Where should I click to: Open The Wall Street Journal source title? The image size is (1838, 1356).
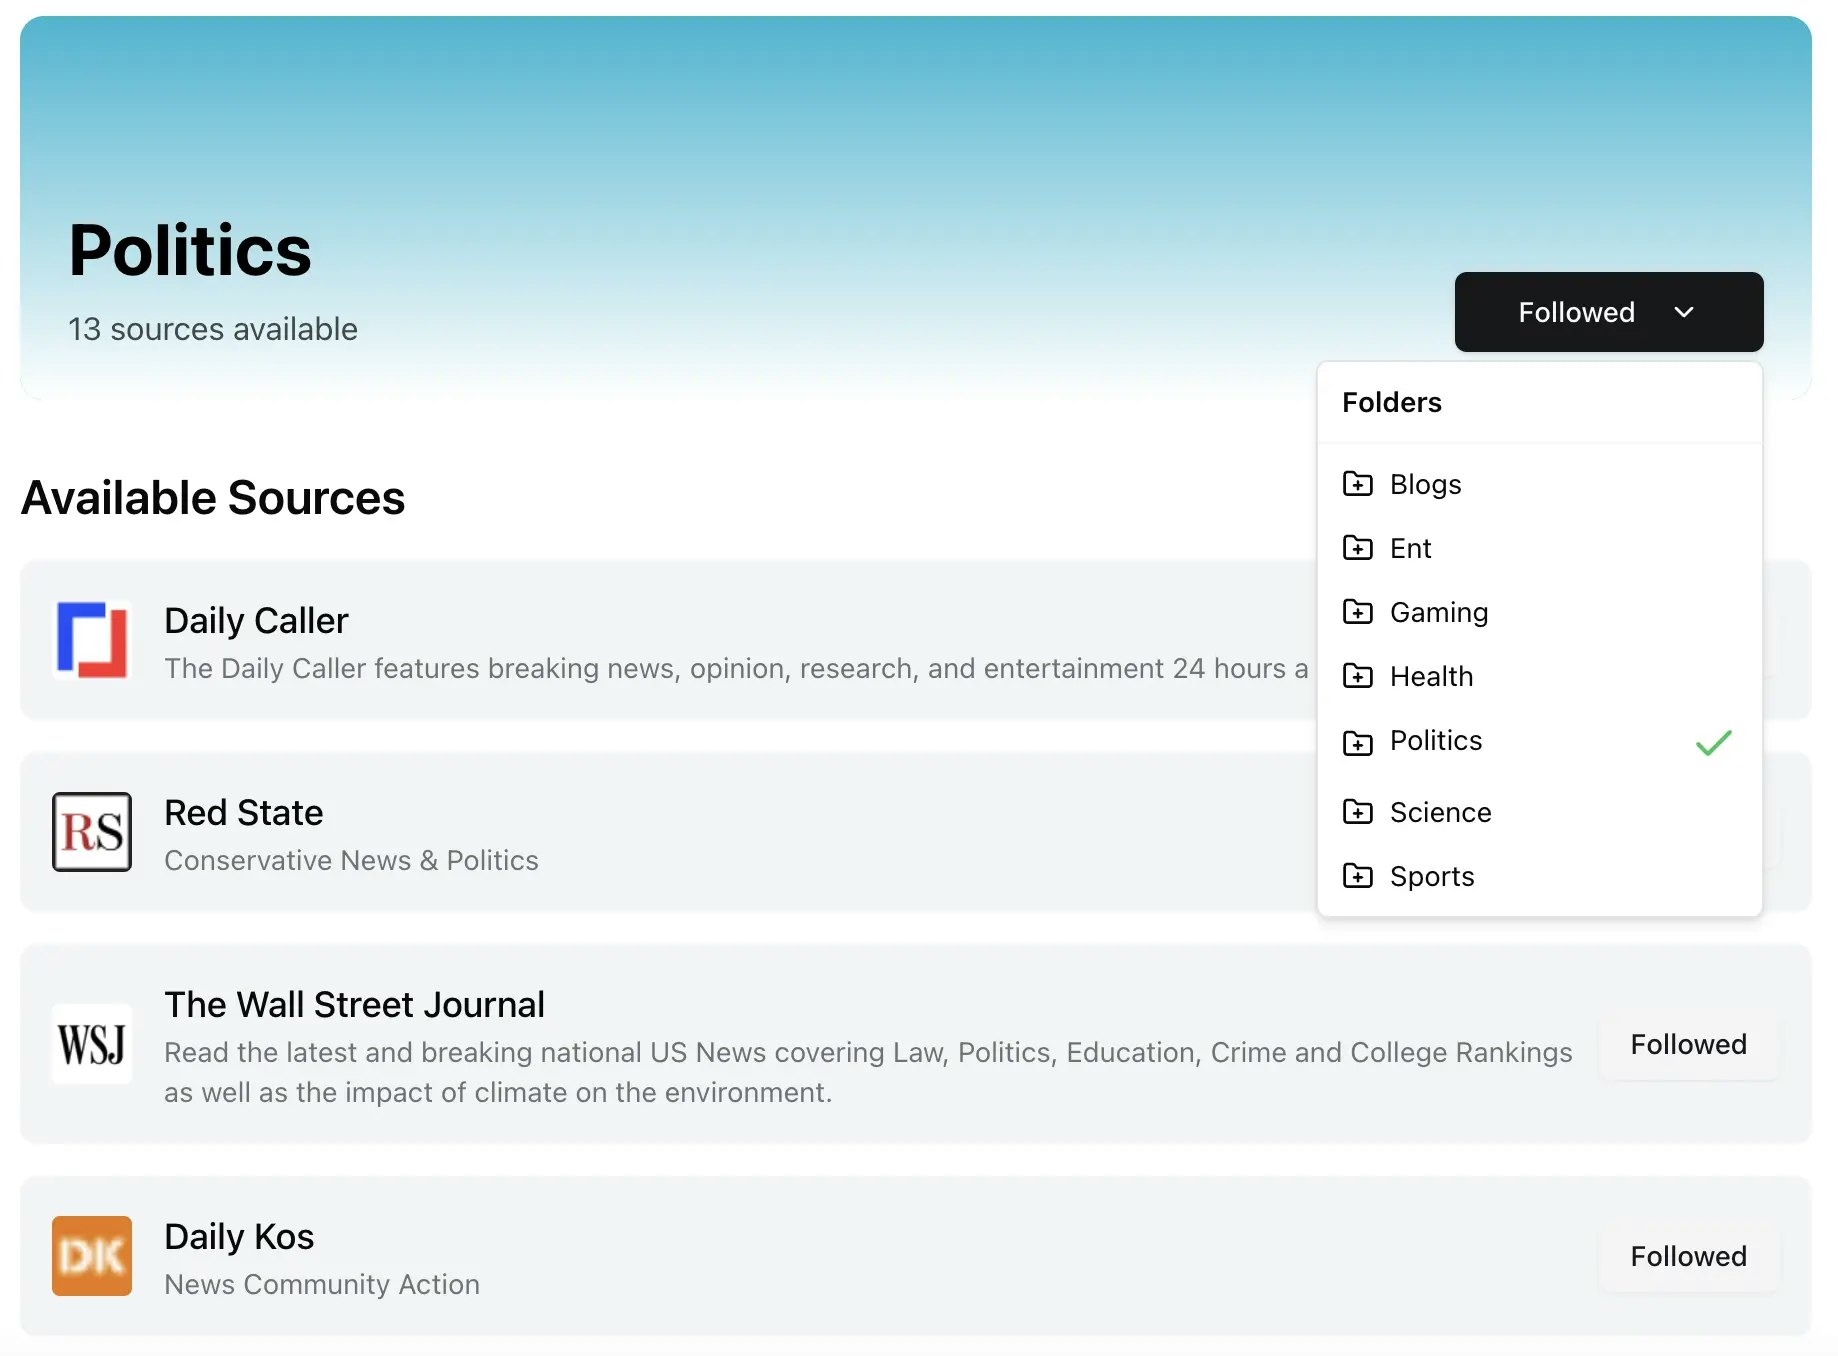coord(354,1005)
